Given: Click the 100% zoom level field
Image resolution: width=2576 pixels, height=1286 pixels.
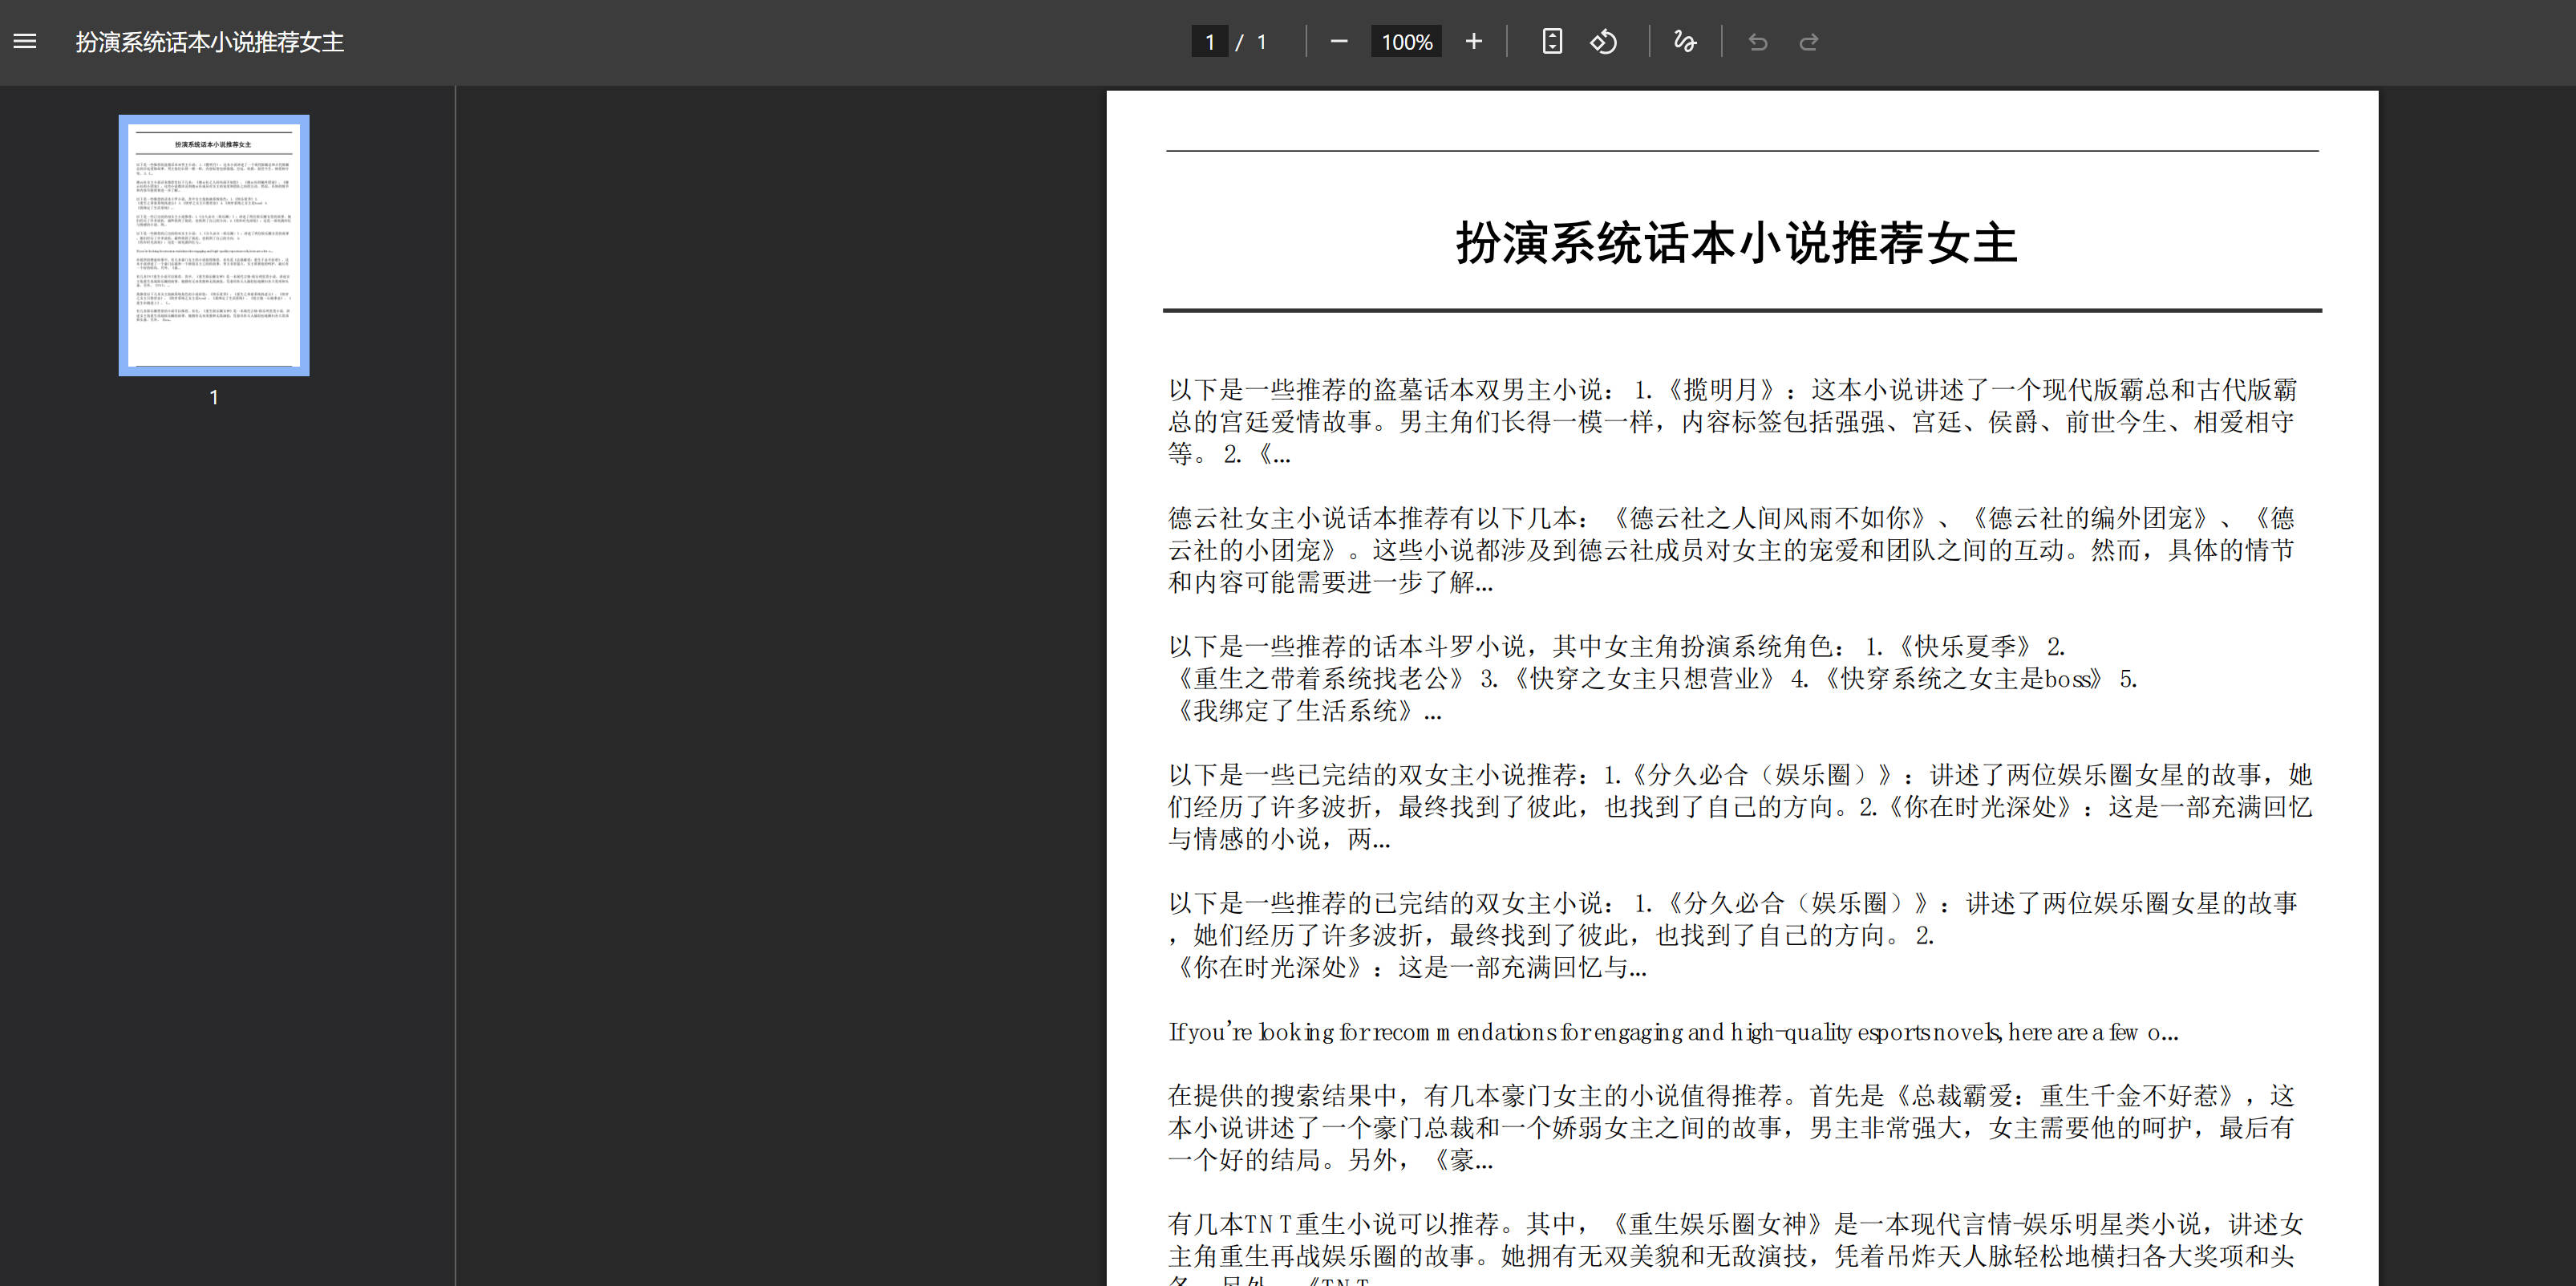Looking at the screenshot, I should pyautogui.click(x=1405, y=41).
